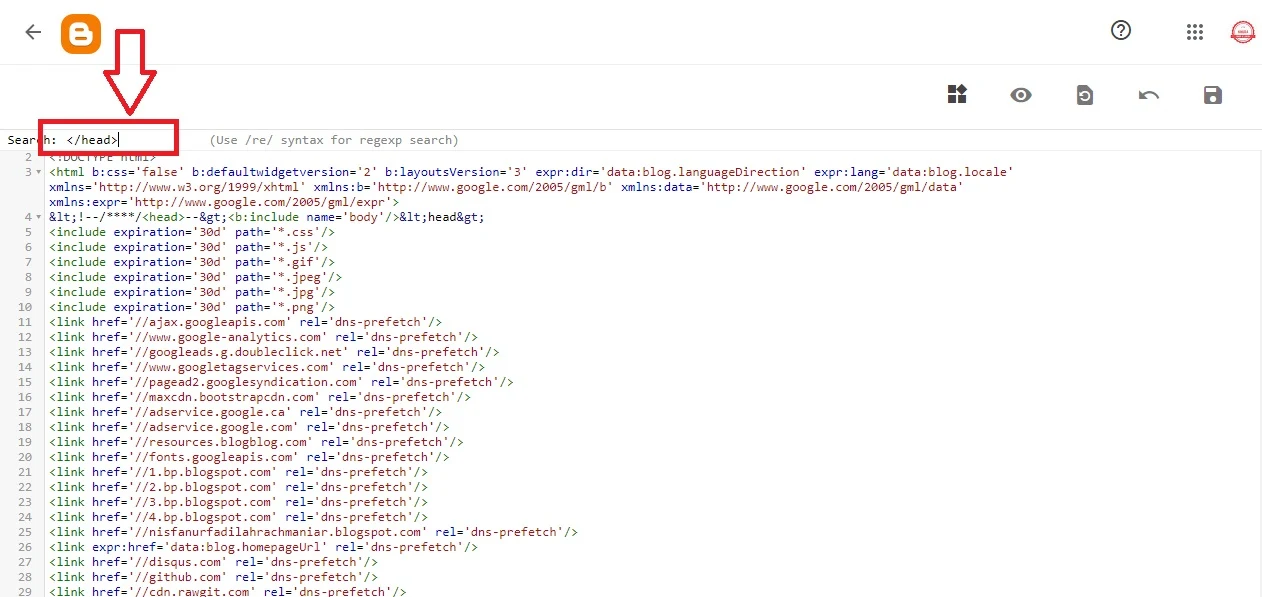Screen dimensions: 1262x597
Task: Open the Google apps launcher grid
Action: point(1194,31)
